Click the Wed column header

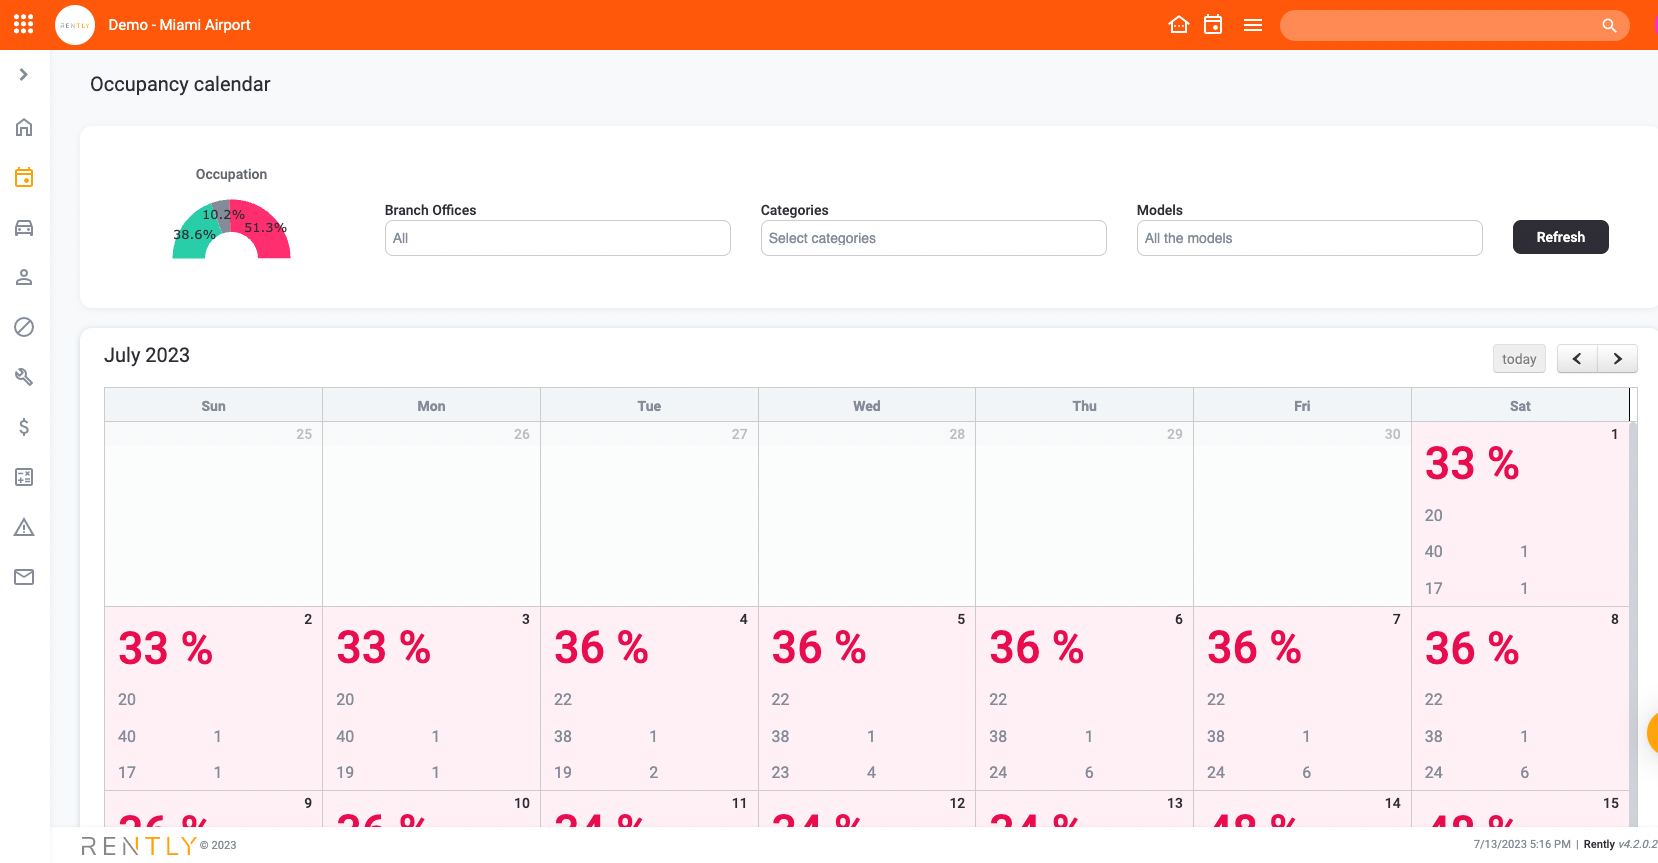point(867,406)
